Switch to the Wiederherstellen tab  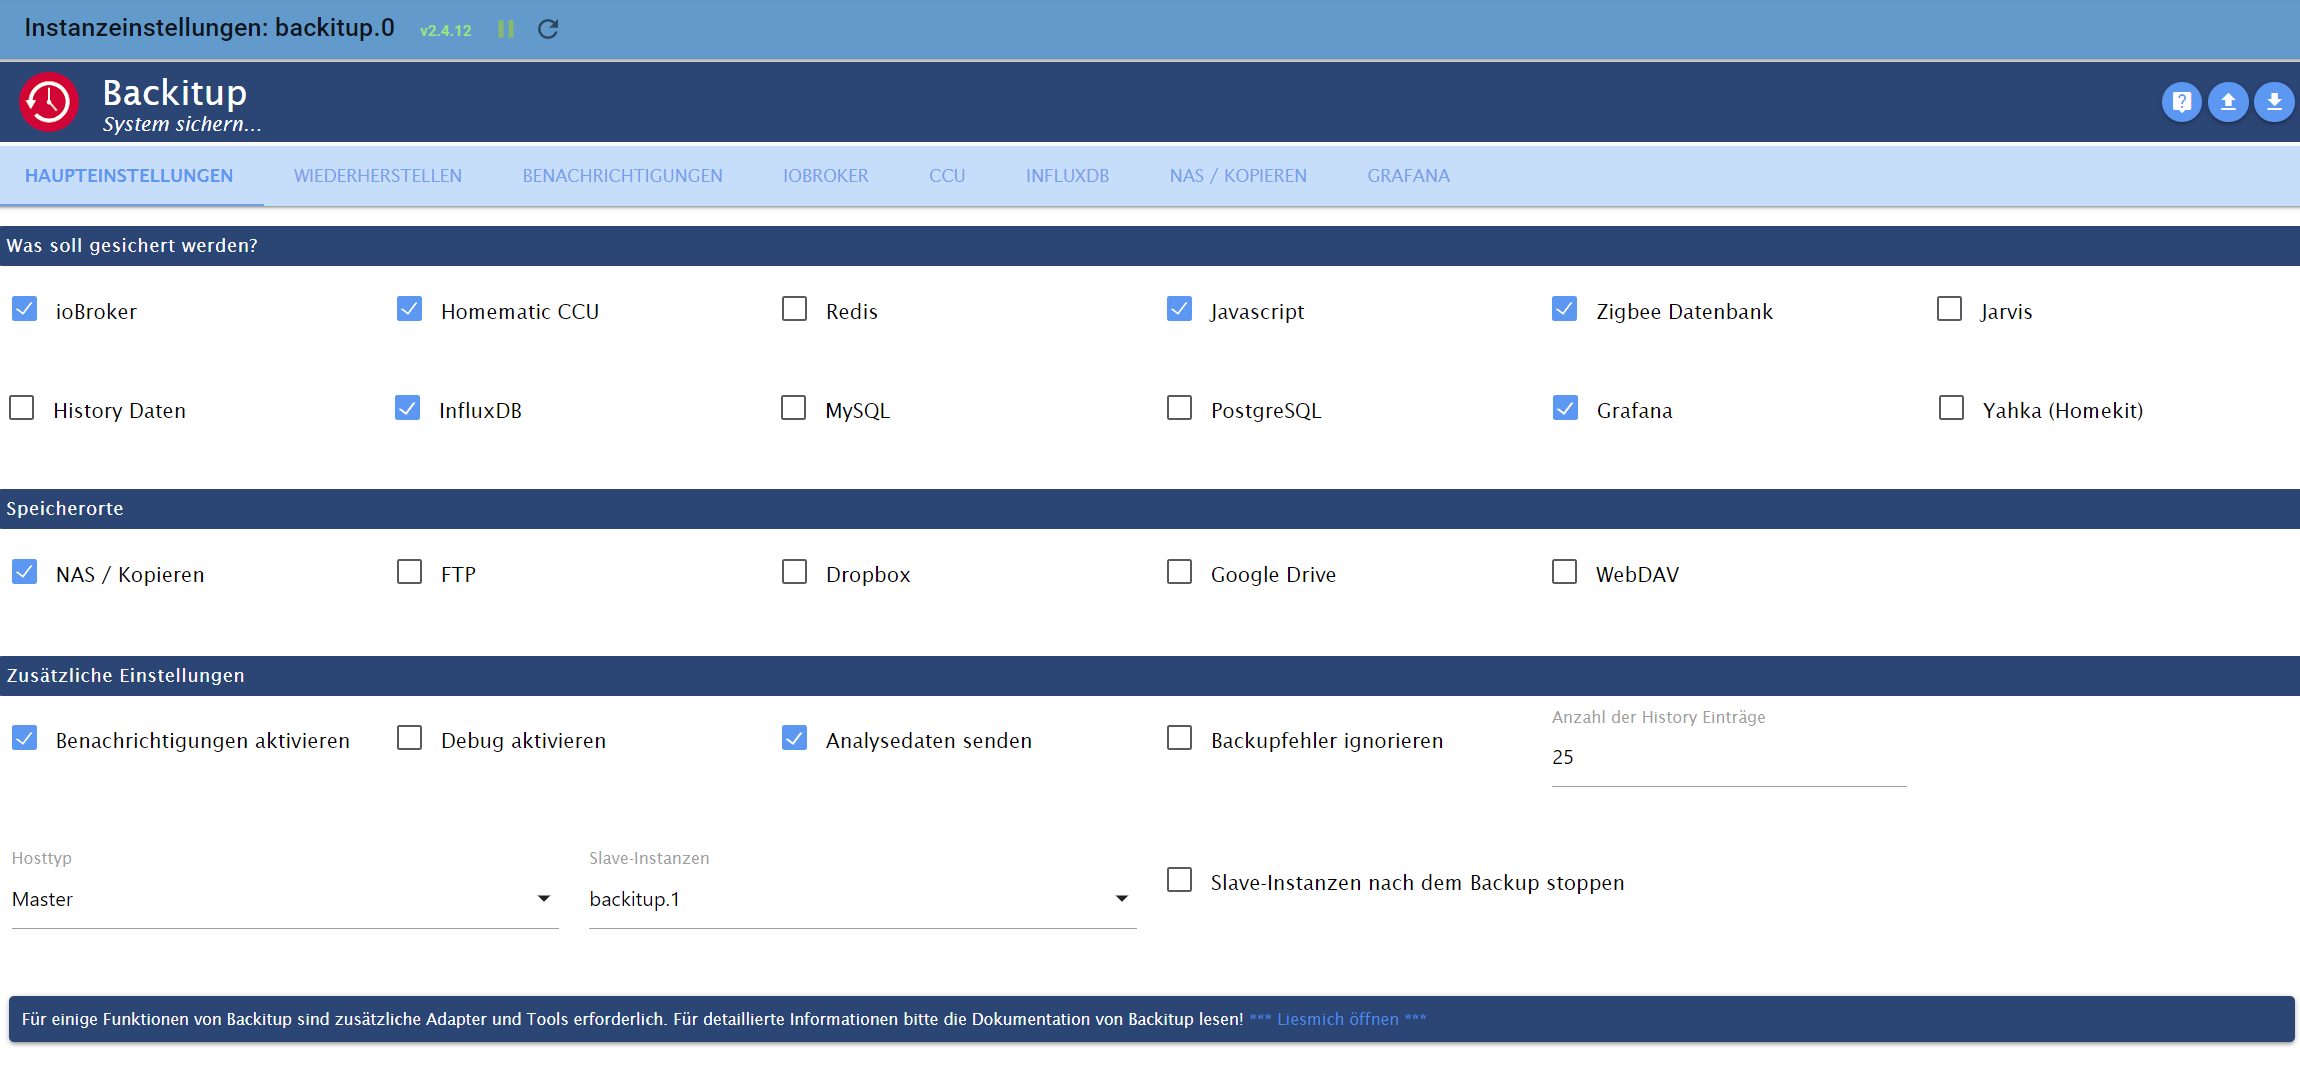[x=378, y=176]
